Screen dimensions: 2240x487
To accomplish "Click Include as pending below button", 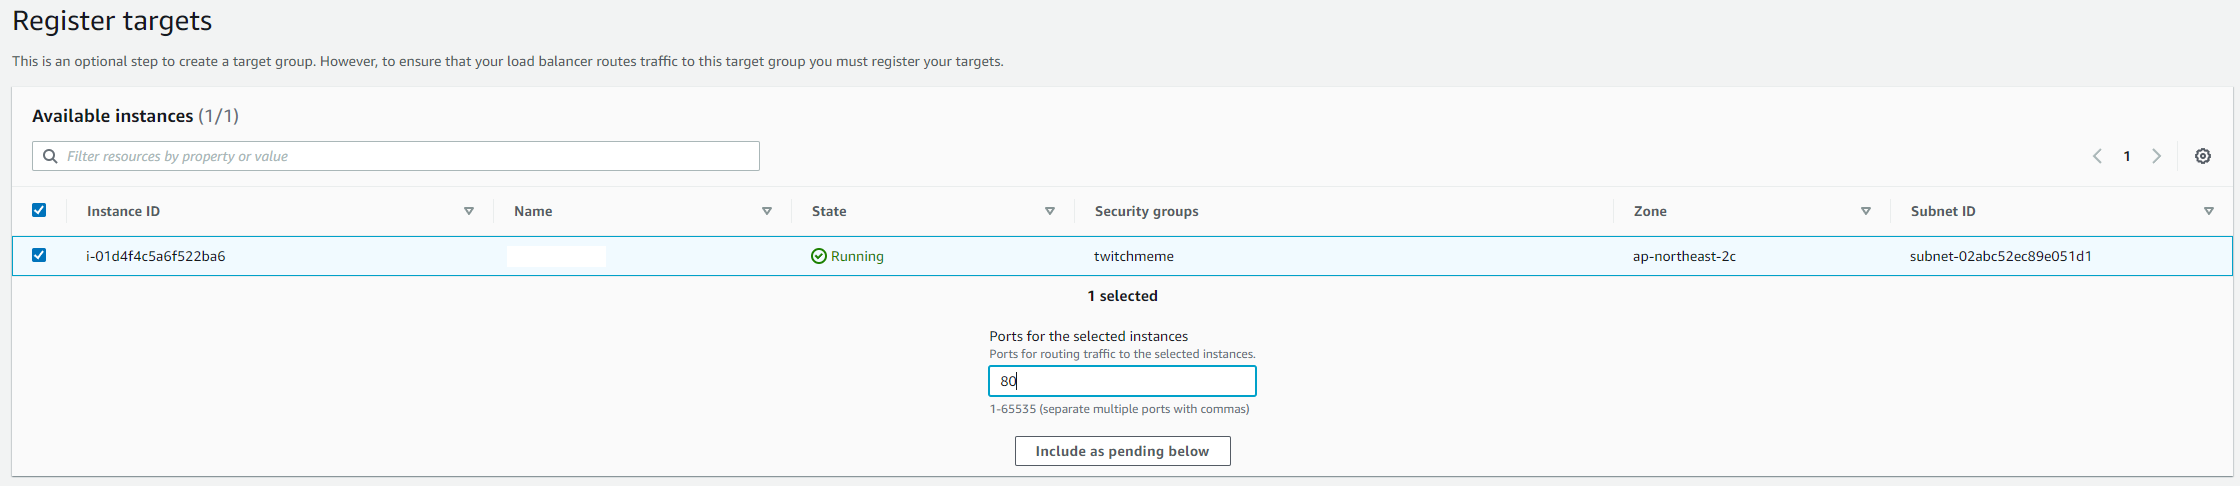I will pyautogui.click(x=1122, y=451).
